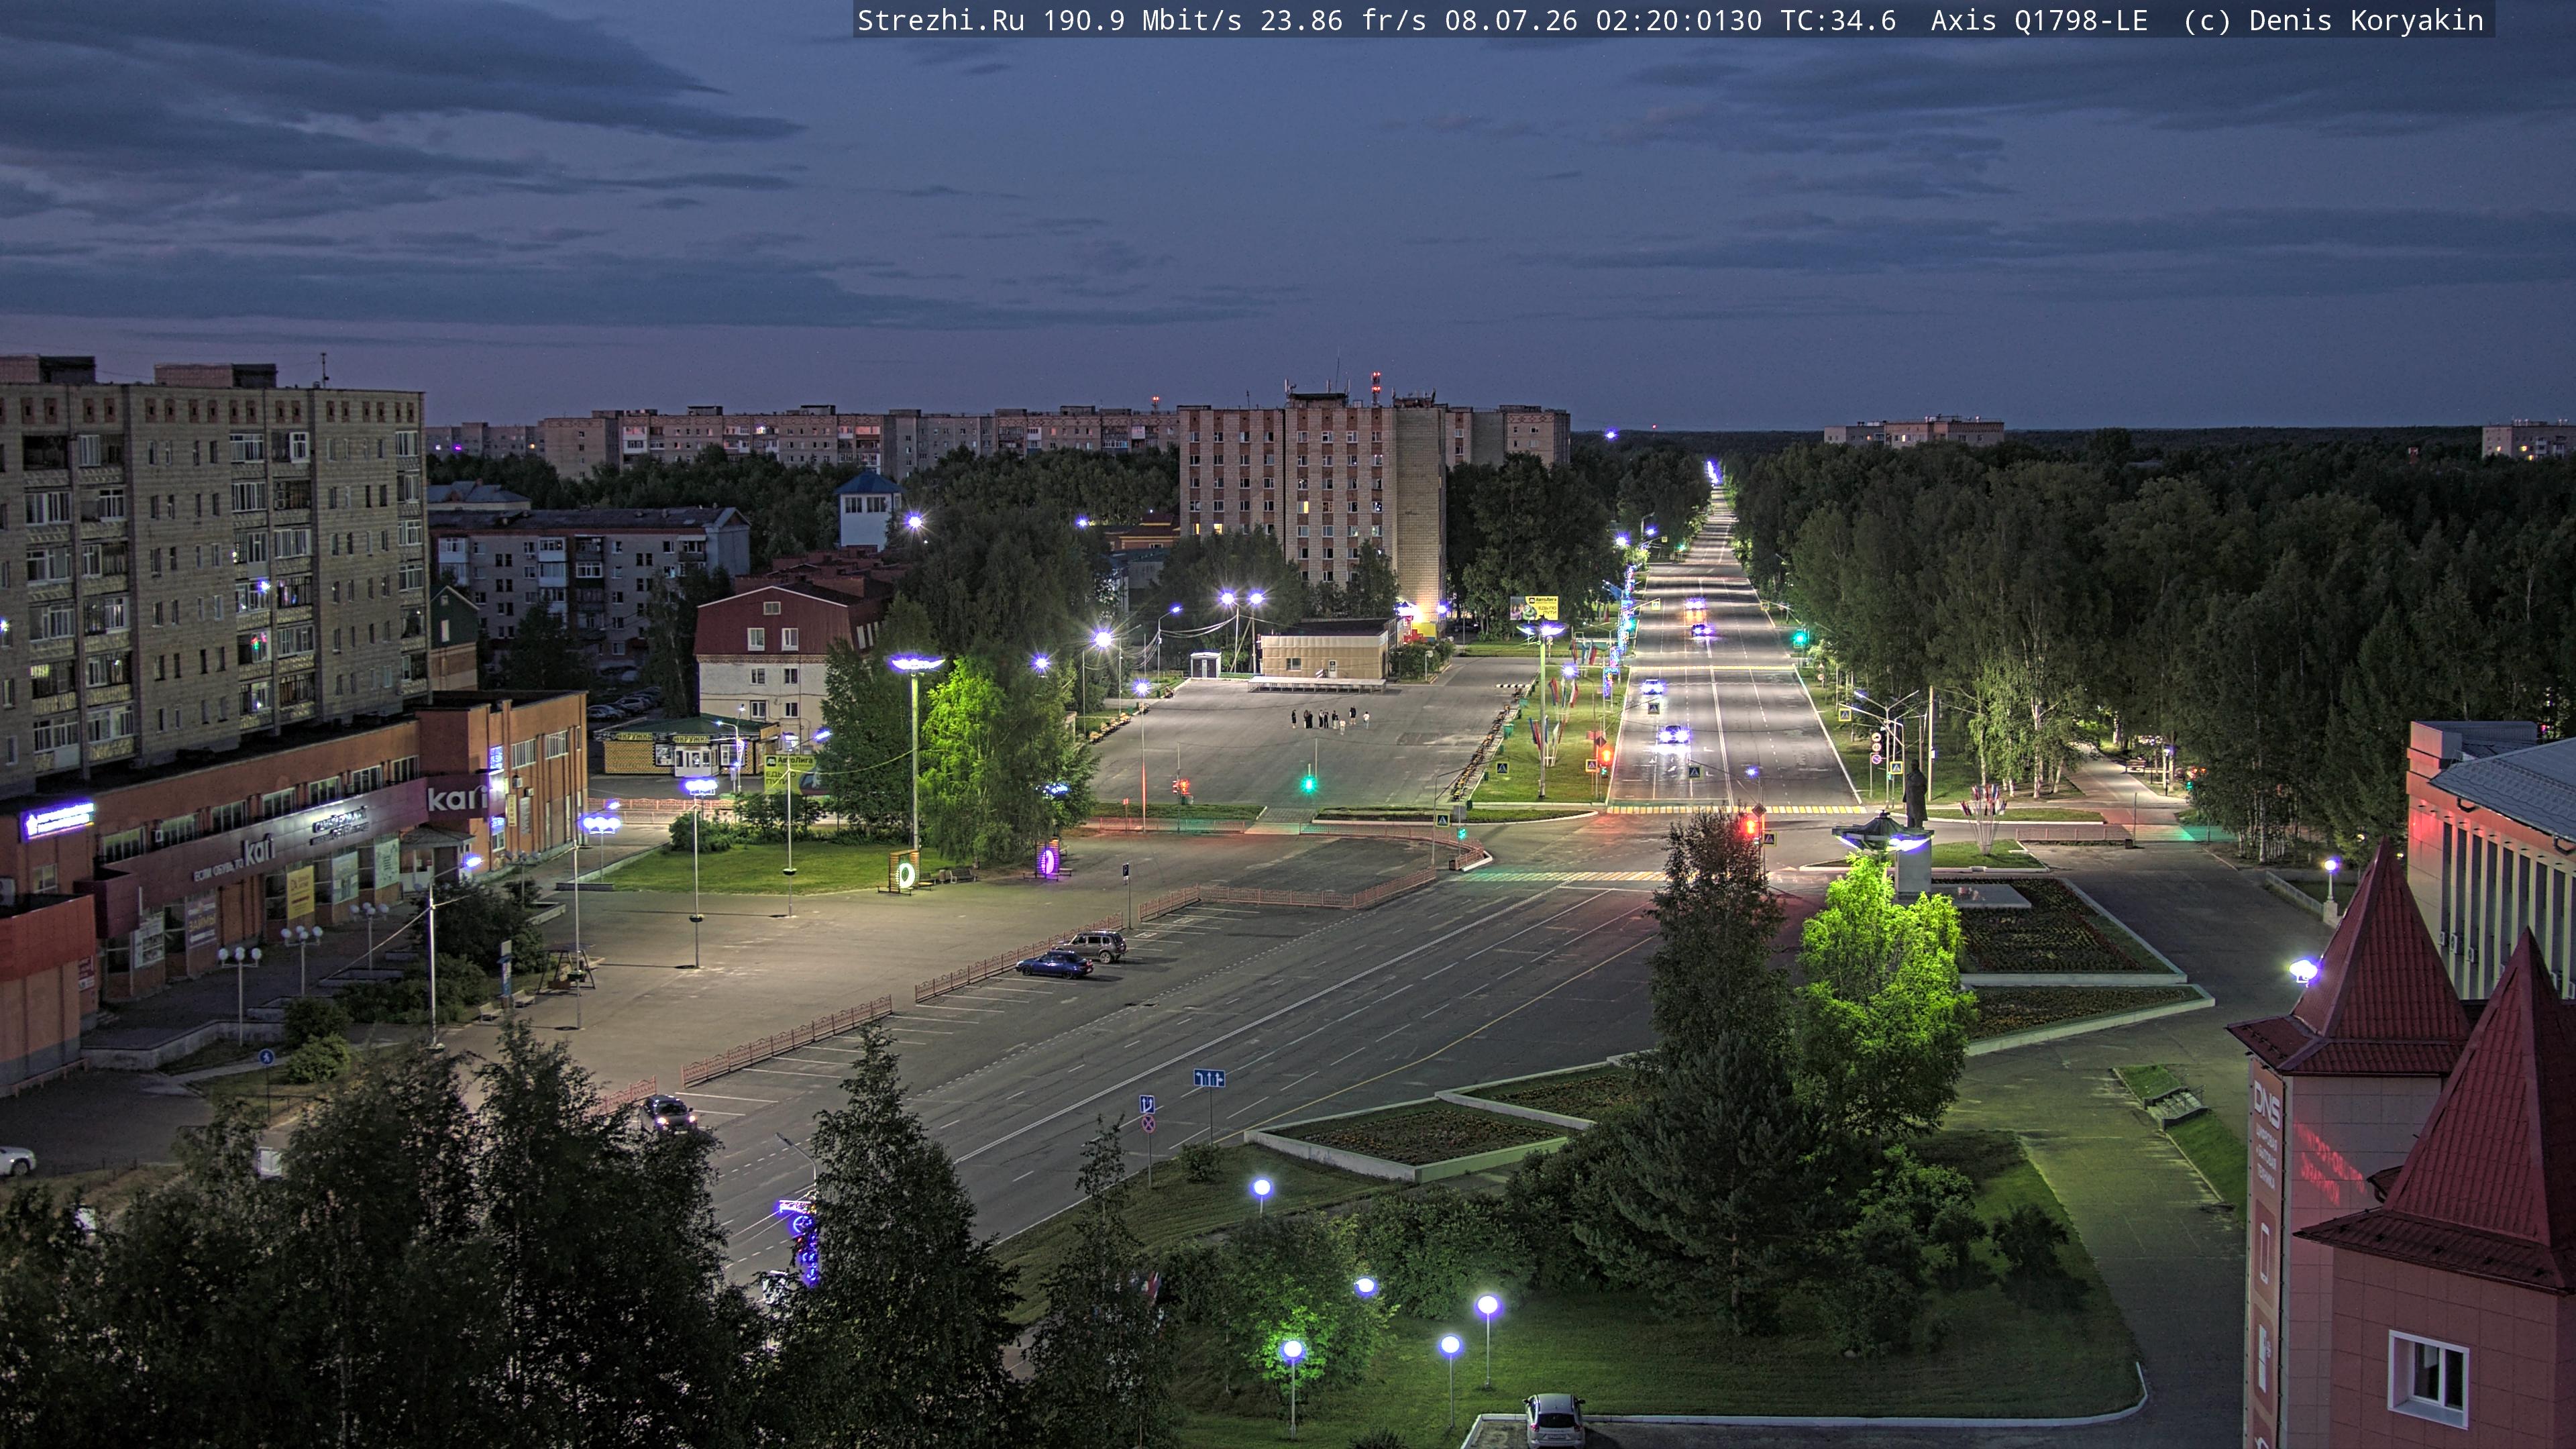Screen dimensions: 2576x1449
Task: Click the (c) Denis Koryakin credit
Action: [x=2333, y=21]
